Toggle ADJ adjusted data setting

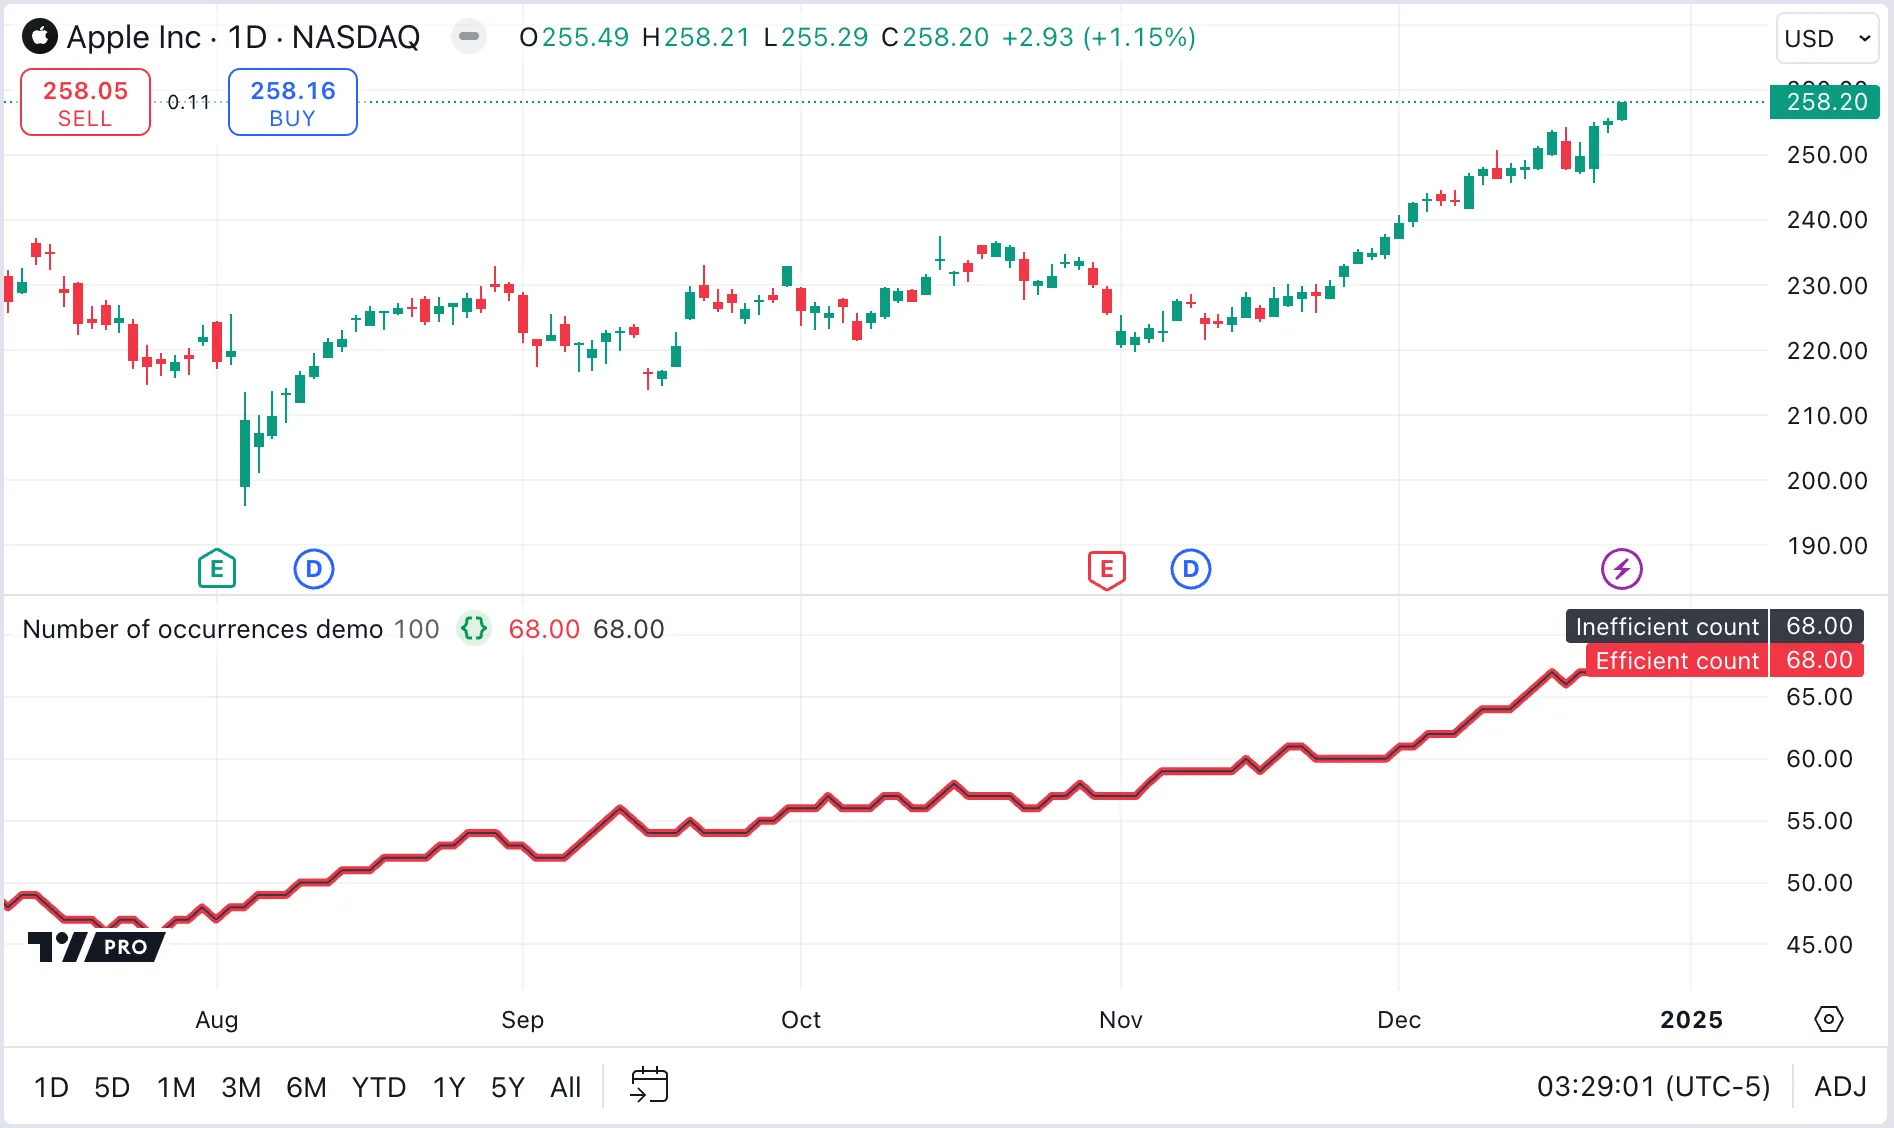[1840, 1086]
